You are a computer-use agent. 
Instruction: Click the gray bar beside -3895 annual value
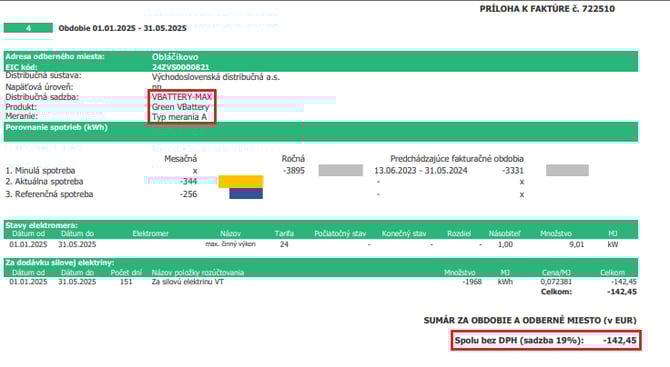click(x=341, y=170)
